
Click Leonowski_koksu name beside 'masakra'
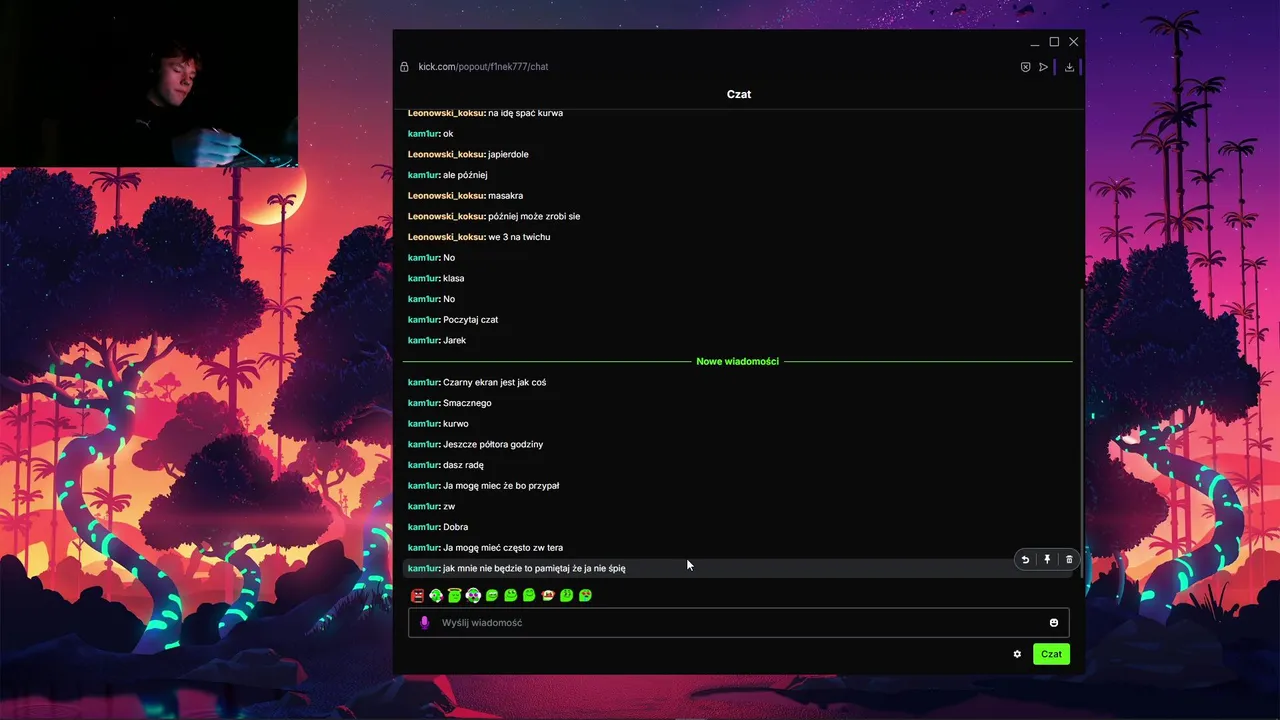(446, 196)
